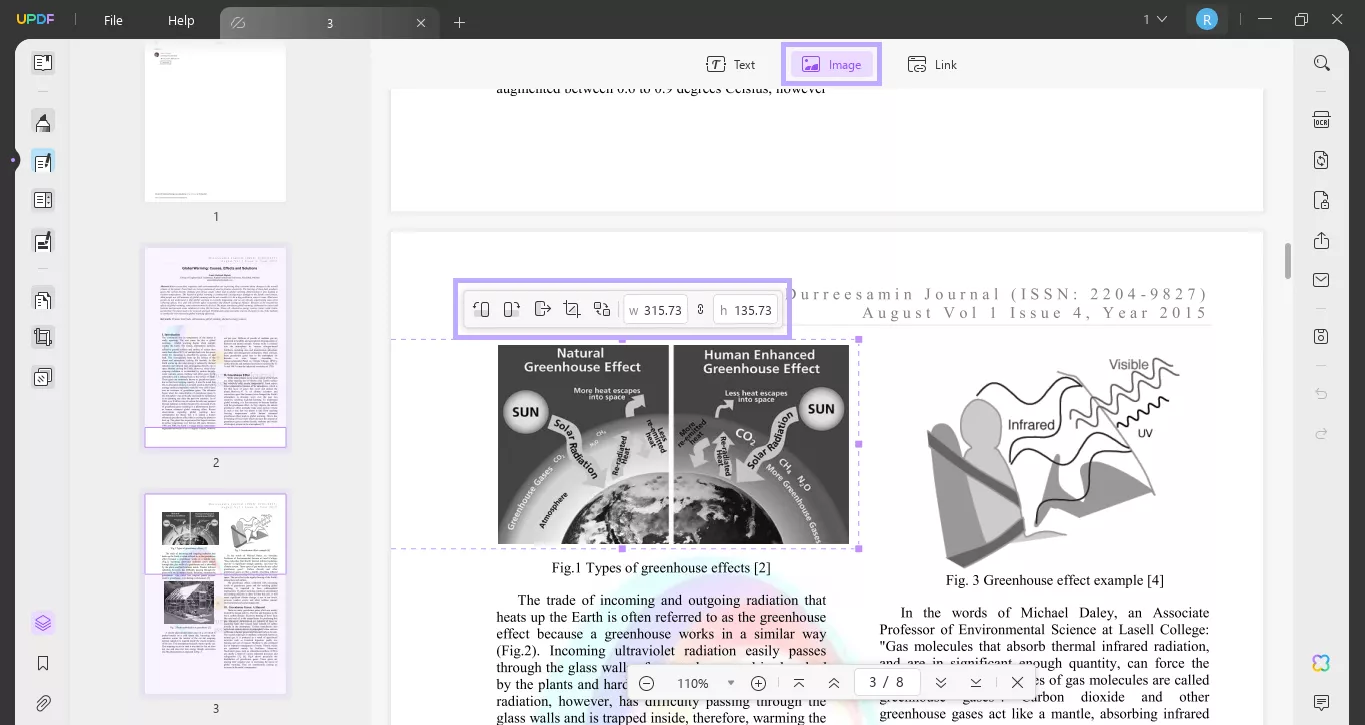This screenshot has width=1365, height=725.
Task: Click the caption 'Fig. 3 Greenhouse effect example [4]'
Action: click(1054, 580)
